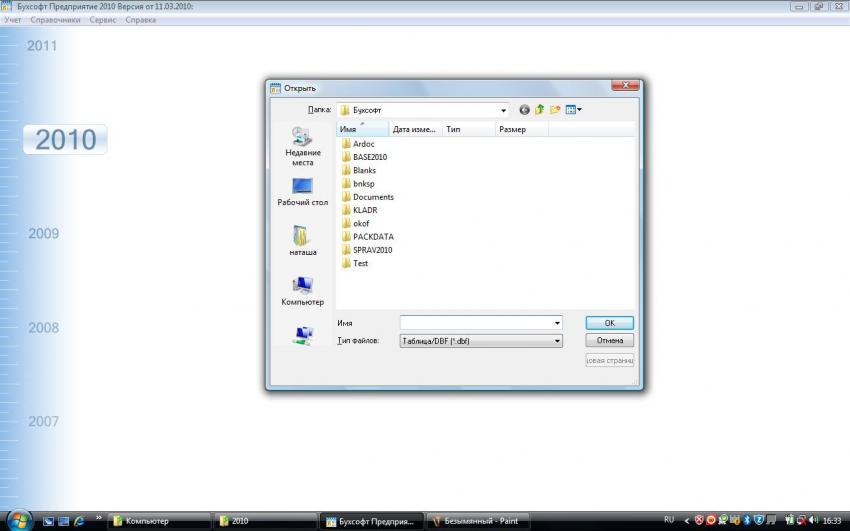Open Недавние места in the sidebar
Viewport: 850px width, 531px height.
[x=302, y=146]
